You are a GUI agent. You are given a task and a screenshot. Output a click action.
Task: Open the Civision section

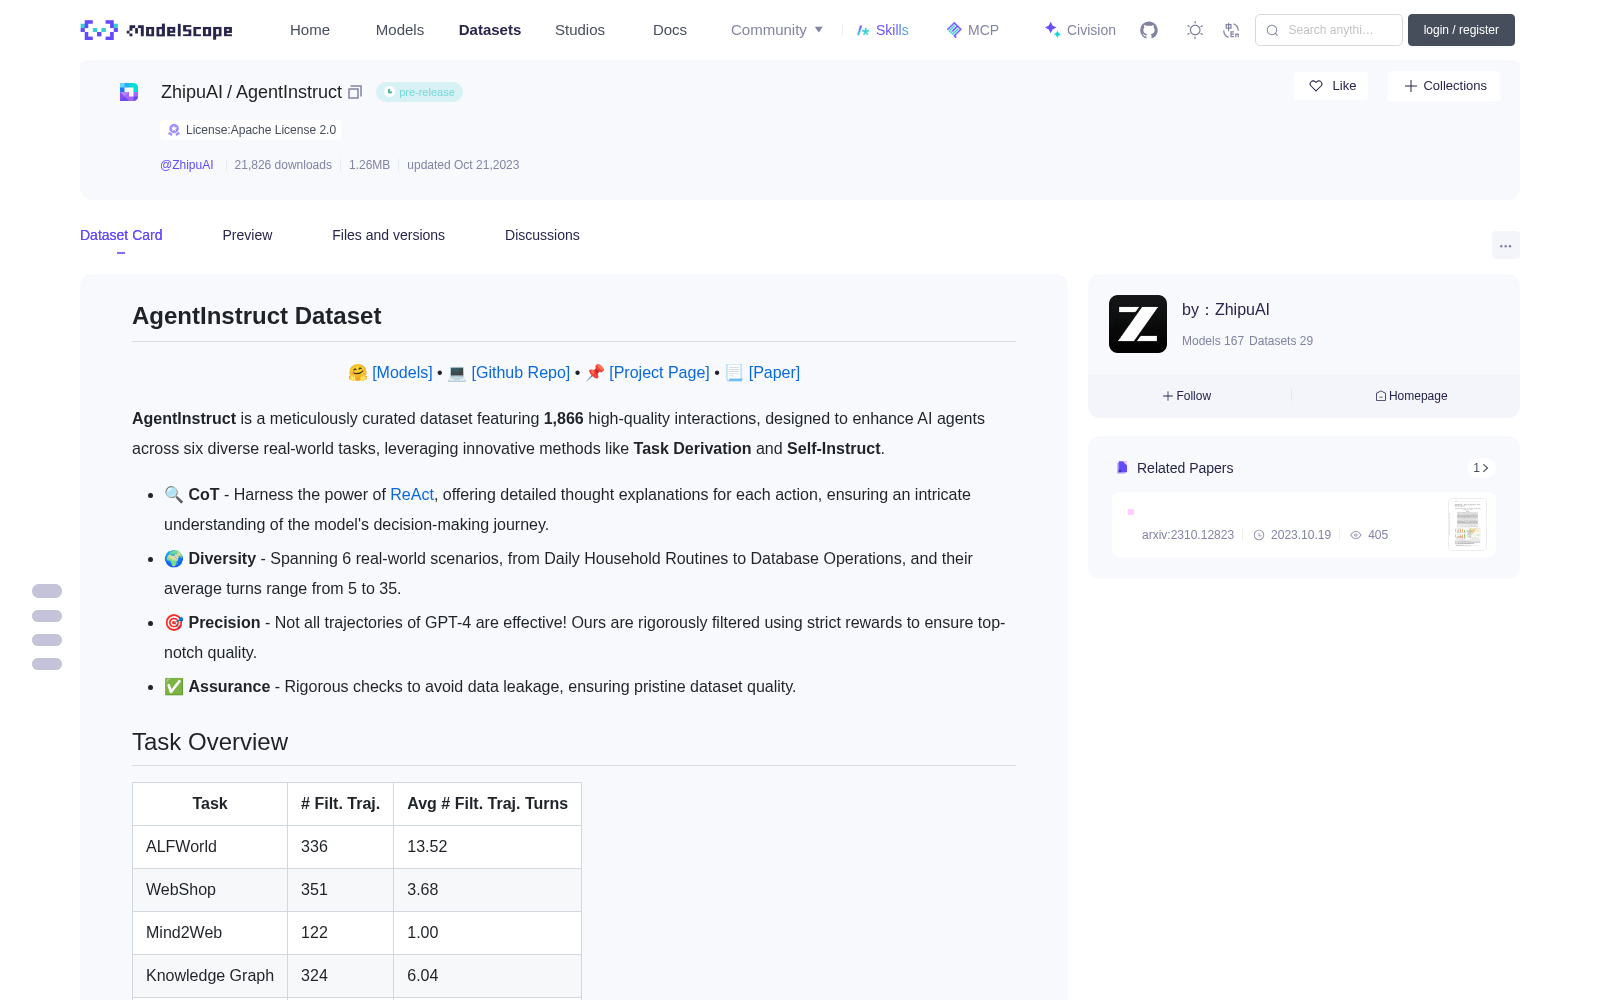click(1079, 30)
